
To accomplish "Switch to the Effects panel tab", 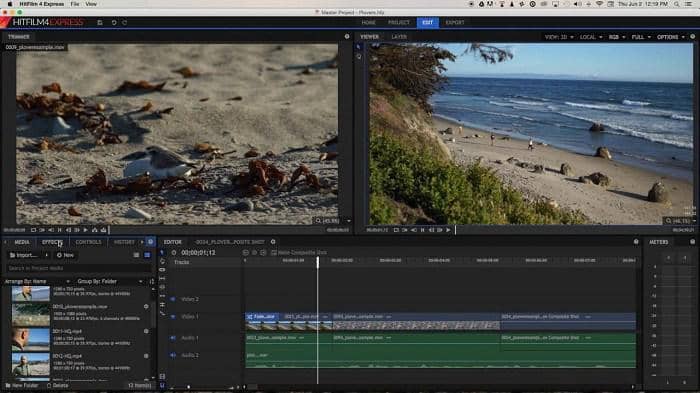I will [x=52, y=242].
